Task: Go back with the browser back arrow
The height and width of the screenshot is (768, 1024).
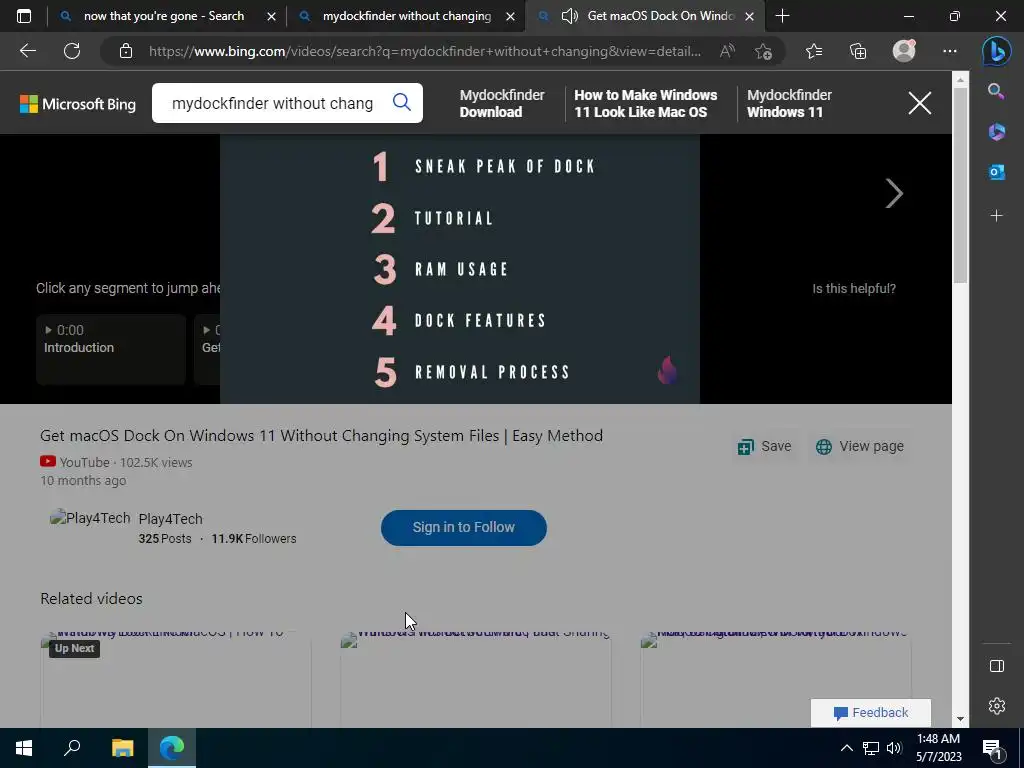Action: [28, 51]
